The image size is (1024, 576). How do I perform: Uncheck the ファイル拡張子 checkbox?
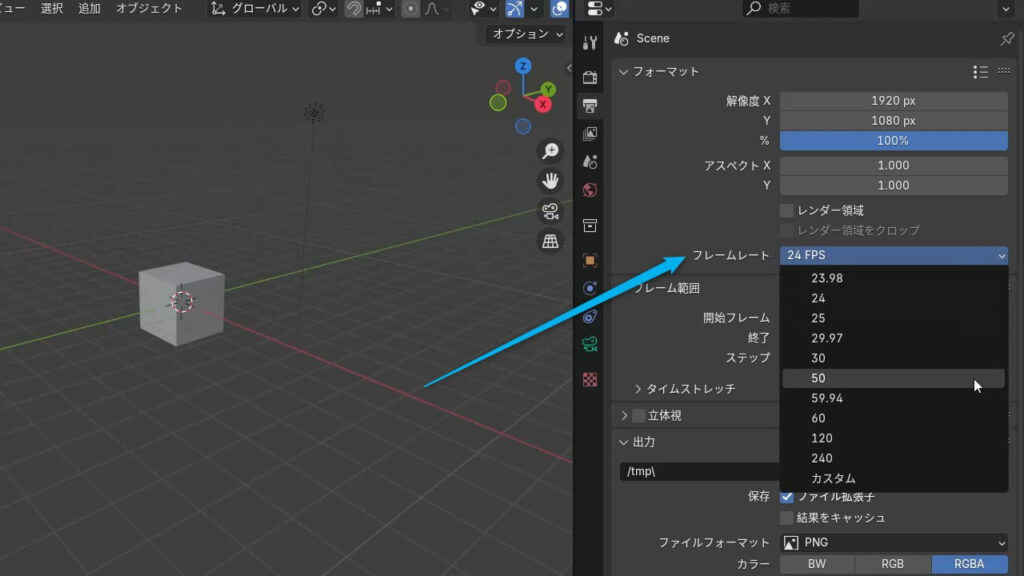(787, 497)
